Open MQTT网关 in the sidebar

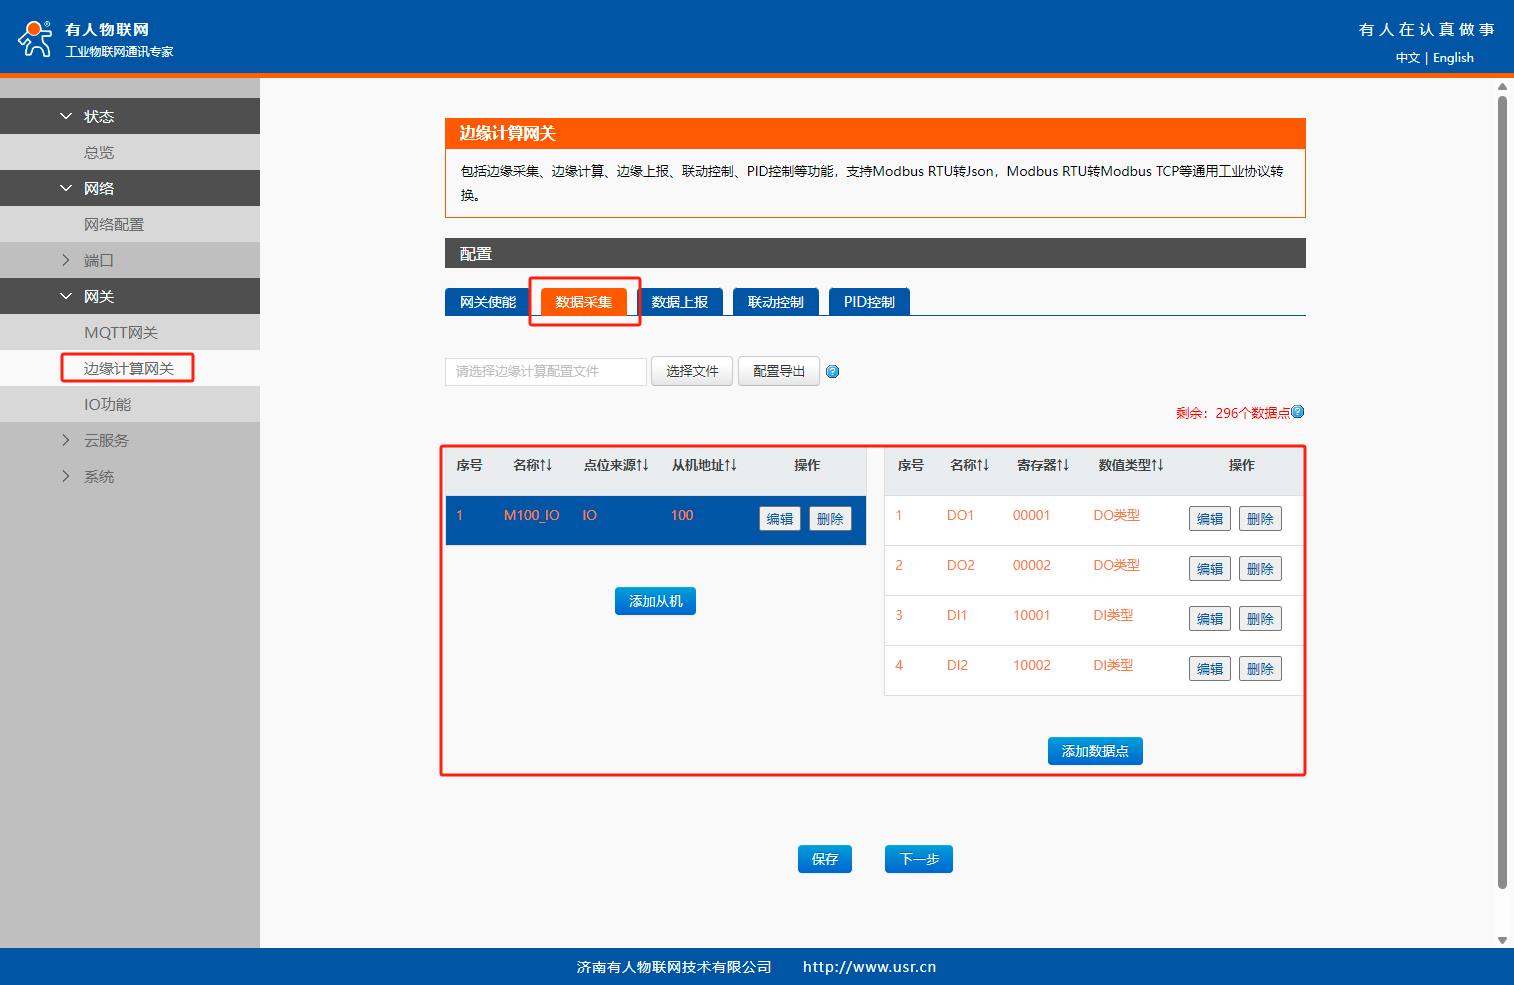(121, 332)
